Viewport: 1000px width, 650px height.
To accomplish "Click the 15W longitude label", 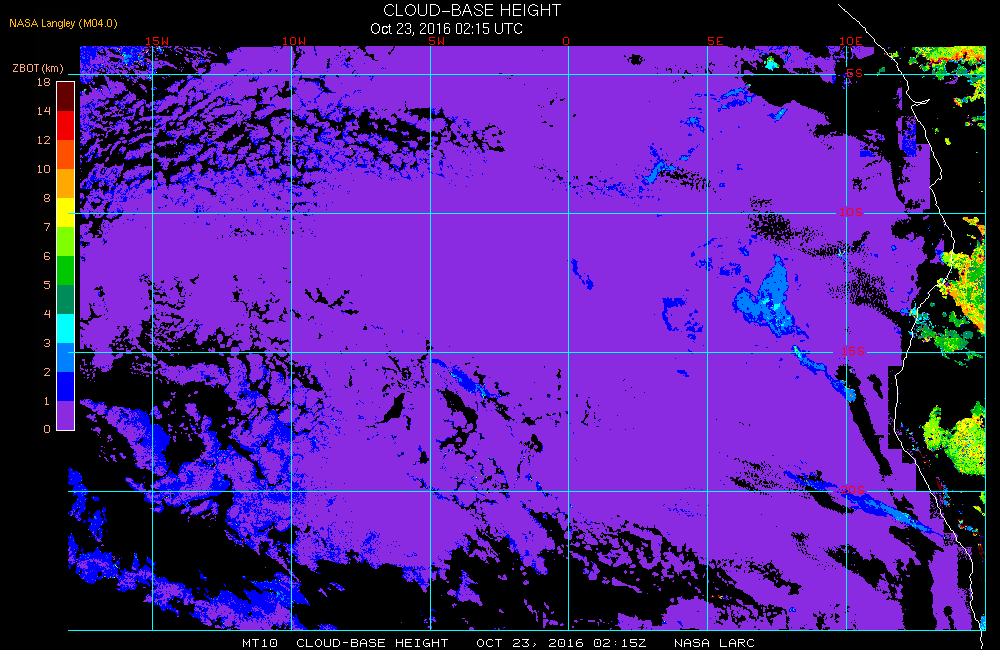I will tap(157, 41).
